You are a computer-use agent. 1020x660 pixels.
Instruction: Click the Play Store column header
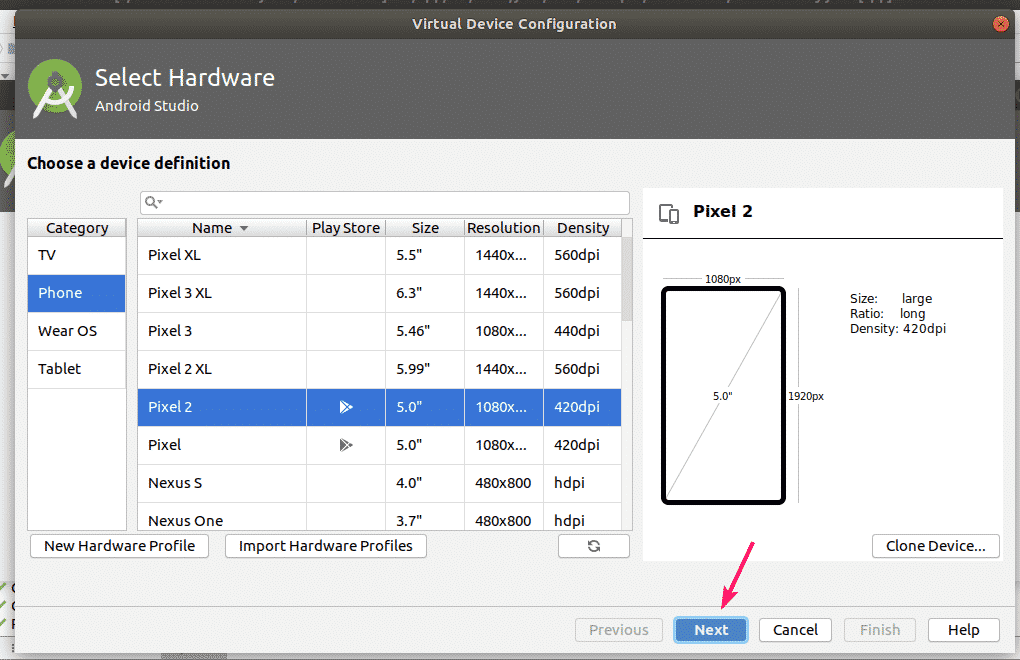click(346, 228)
